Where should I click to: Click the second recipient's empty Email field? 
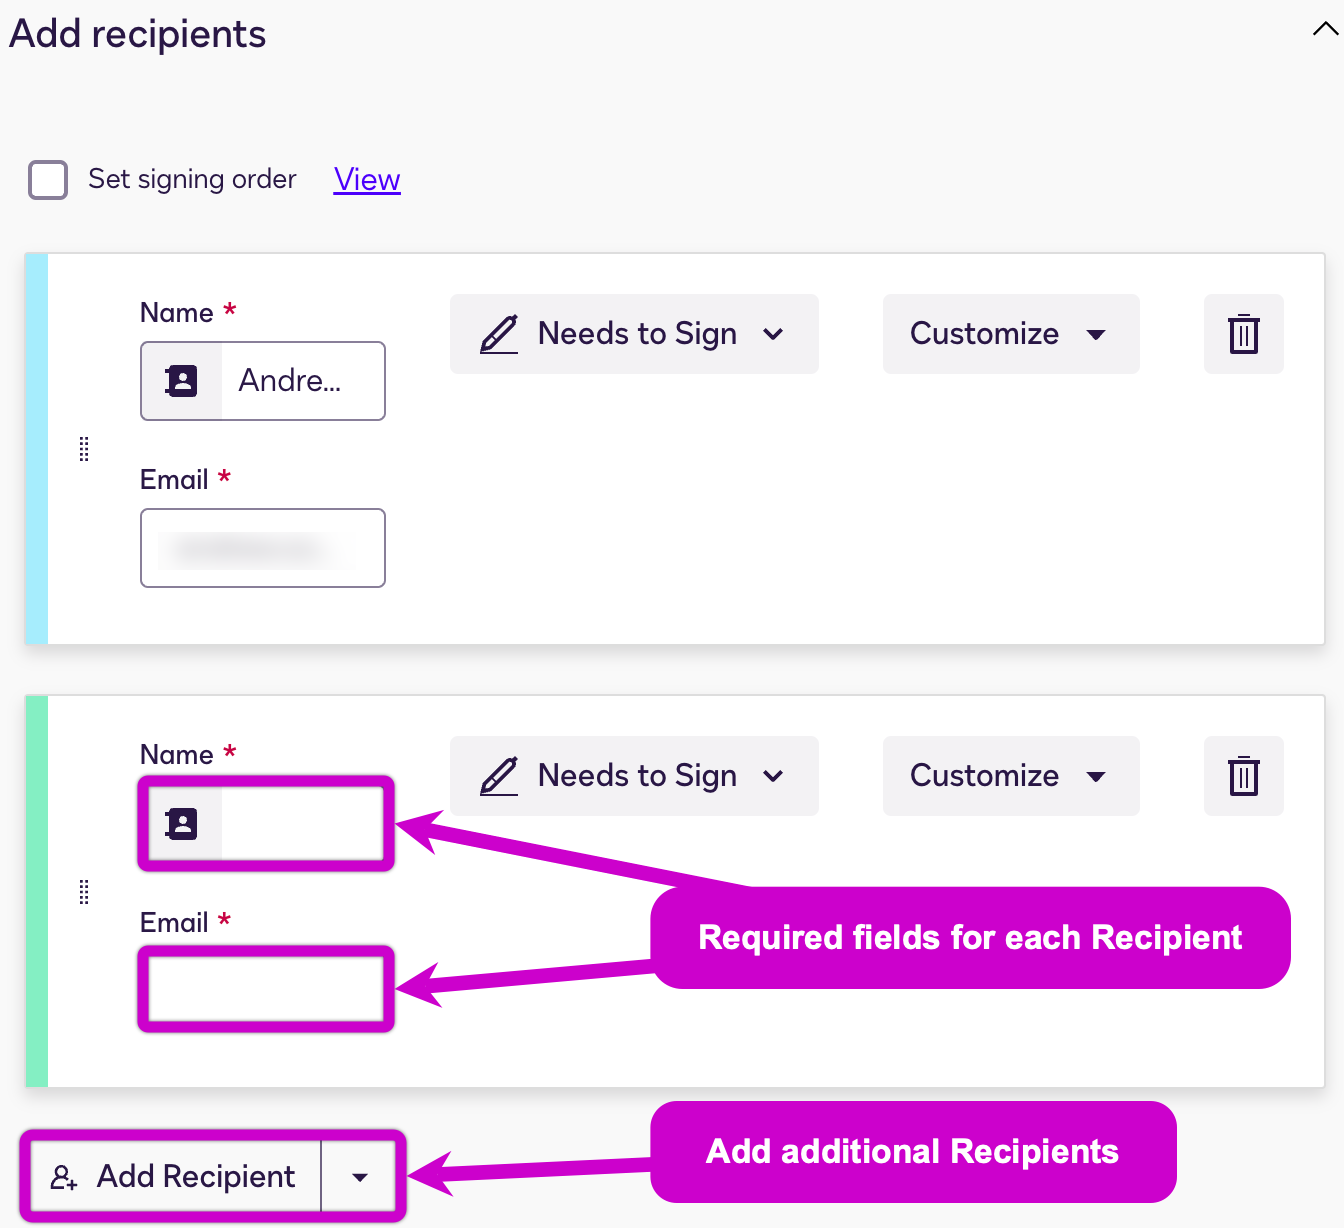tap(265, 989)
